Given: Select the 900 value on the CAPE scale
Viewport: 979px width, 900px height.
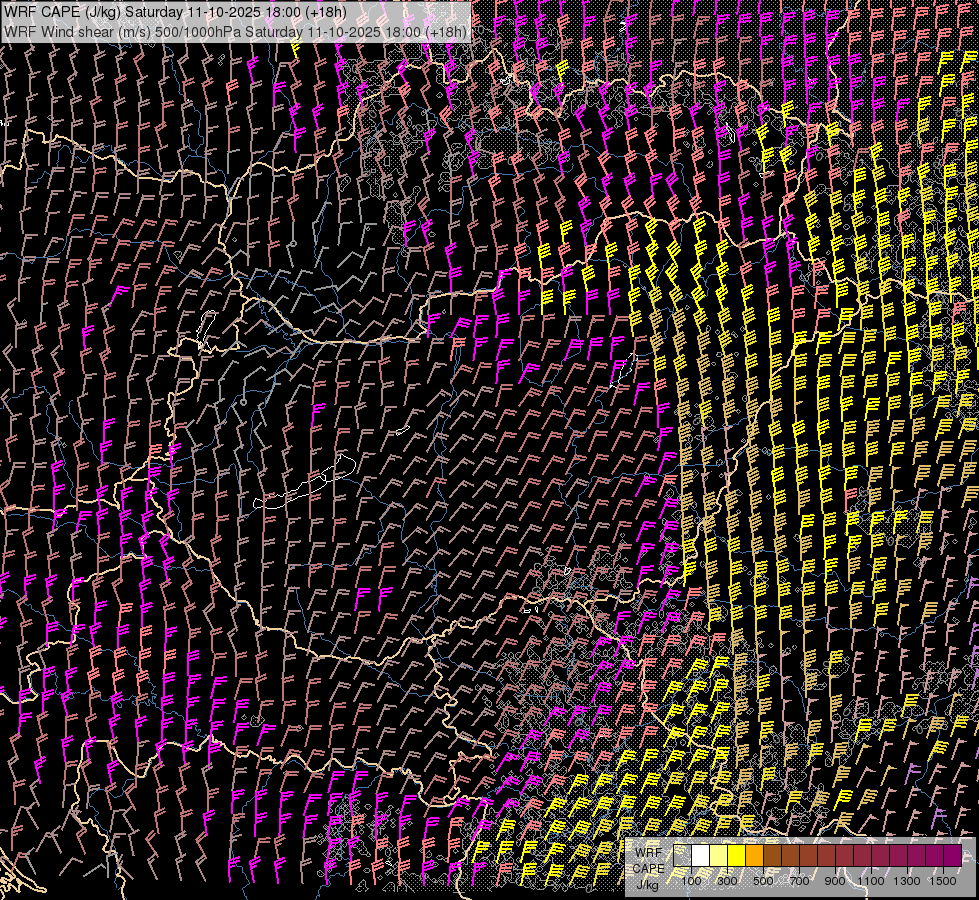Looking at the screenshot, I should (835, 880).
